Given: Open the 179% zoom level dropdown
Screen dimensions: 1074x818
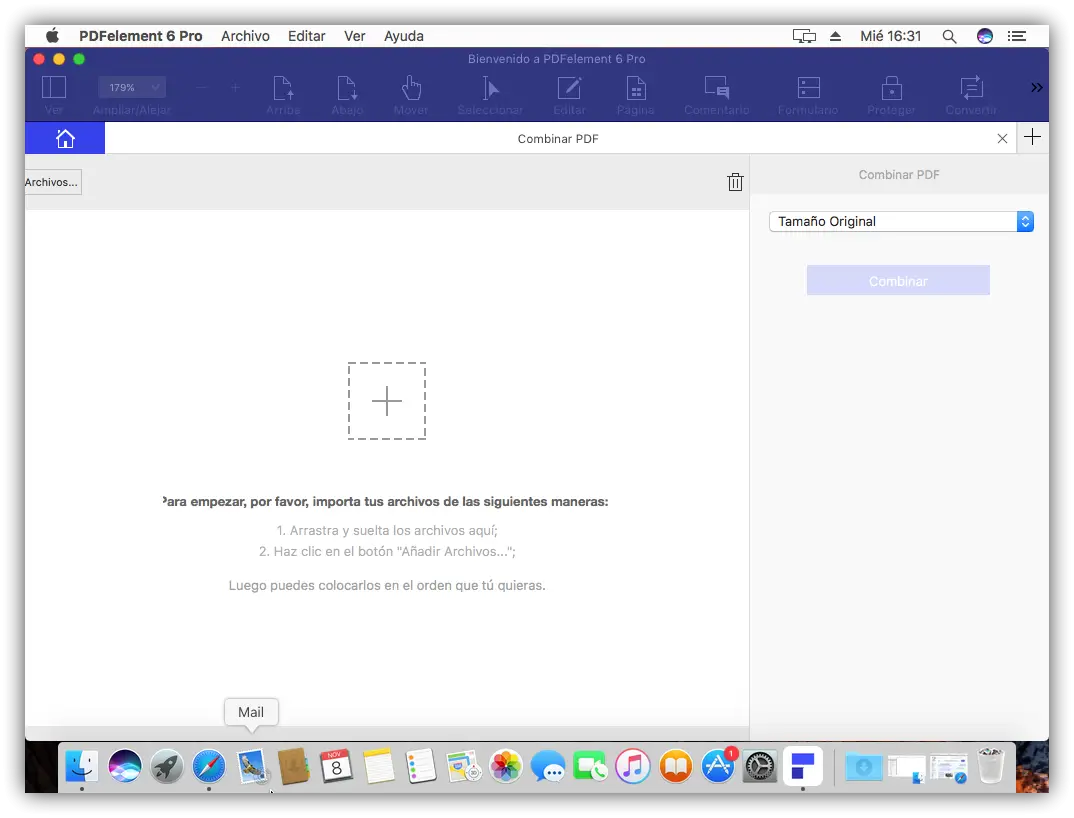Looking at the screenshot, I should pos(131,88).
